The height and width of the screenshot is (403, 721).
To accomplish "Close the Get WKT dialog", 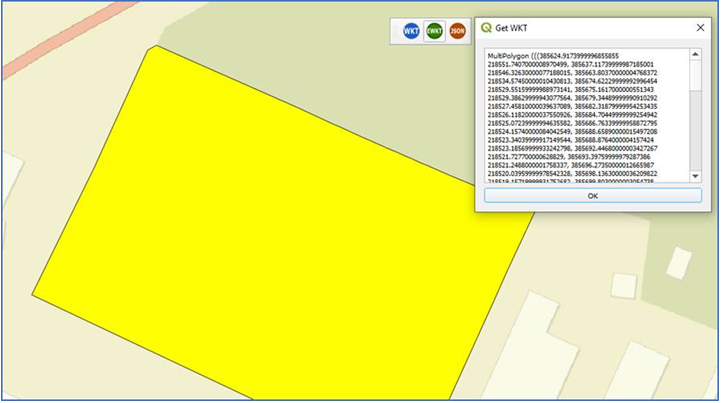I will click(700, 28).
